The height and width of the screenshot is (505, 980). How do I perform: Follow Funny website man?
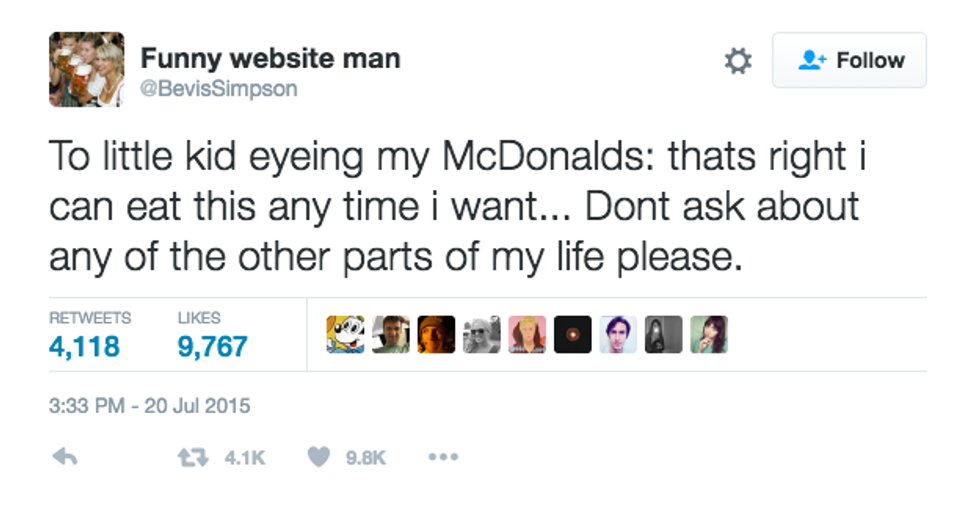click(x=849, y=61)
